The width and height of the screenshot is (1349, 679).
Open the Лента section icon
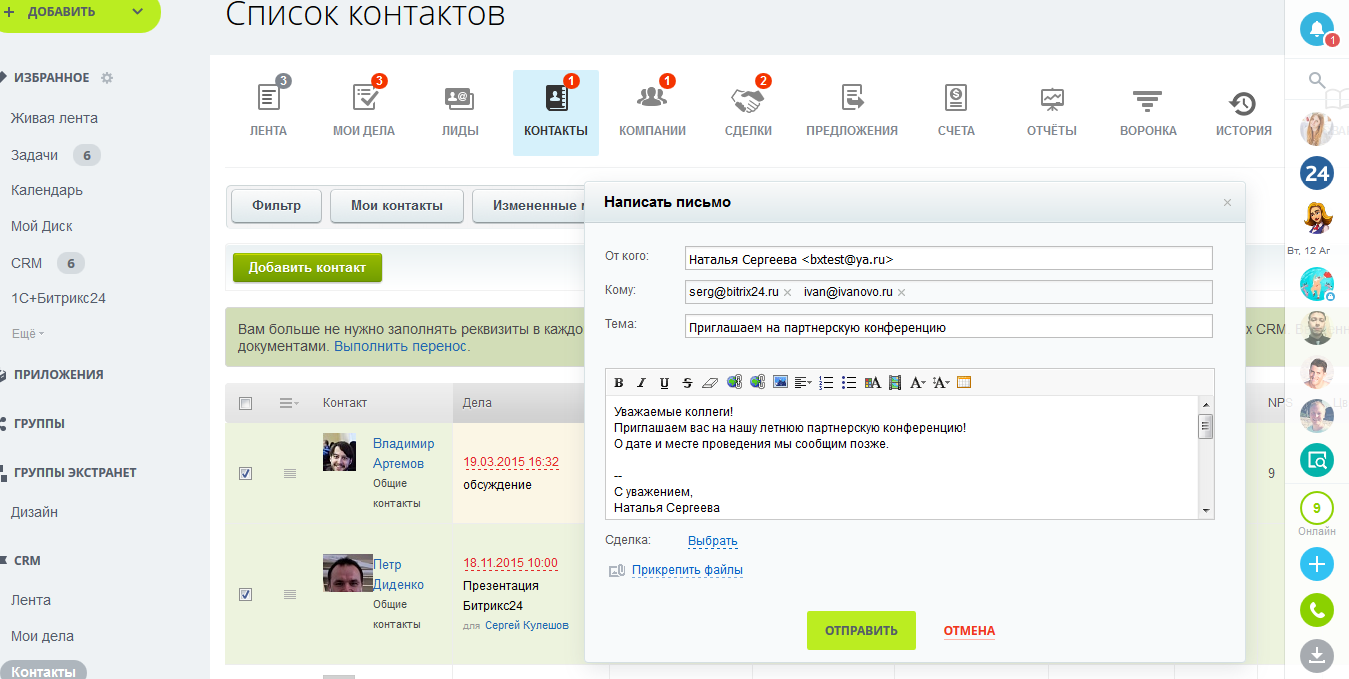[x=268, y=97]
